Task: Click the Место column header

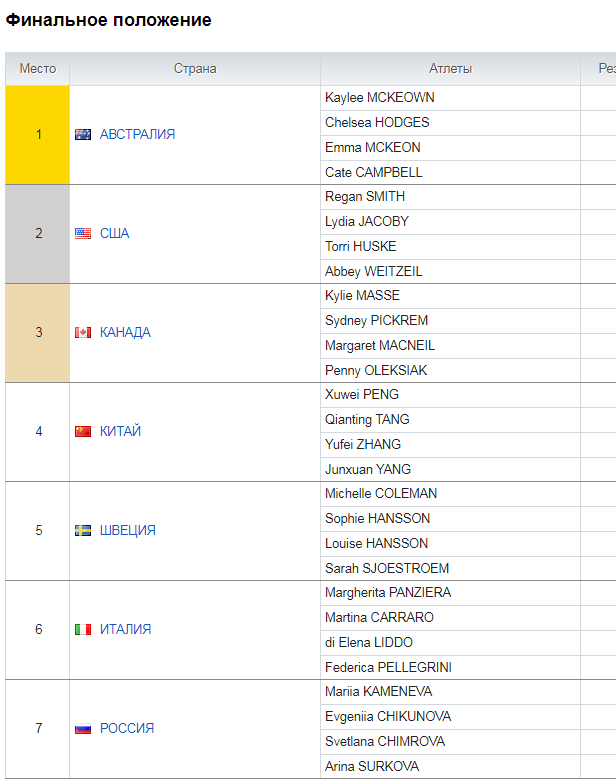Action: [38, 69]
